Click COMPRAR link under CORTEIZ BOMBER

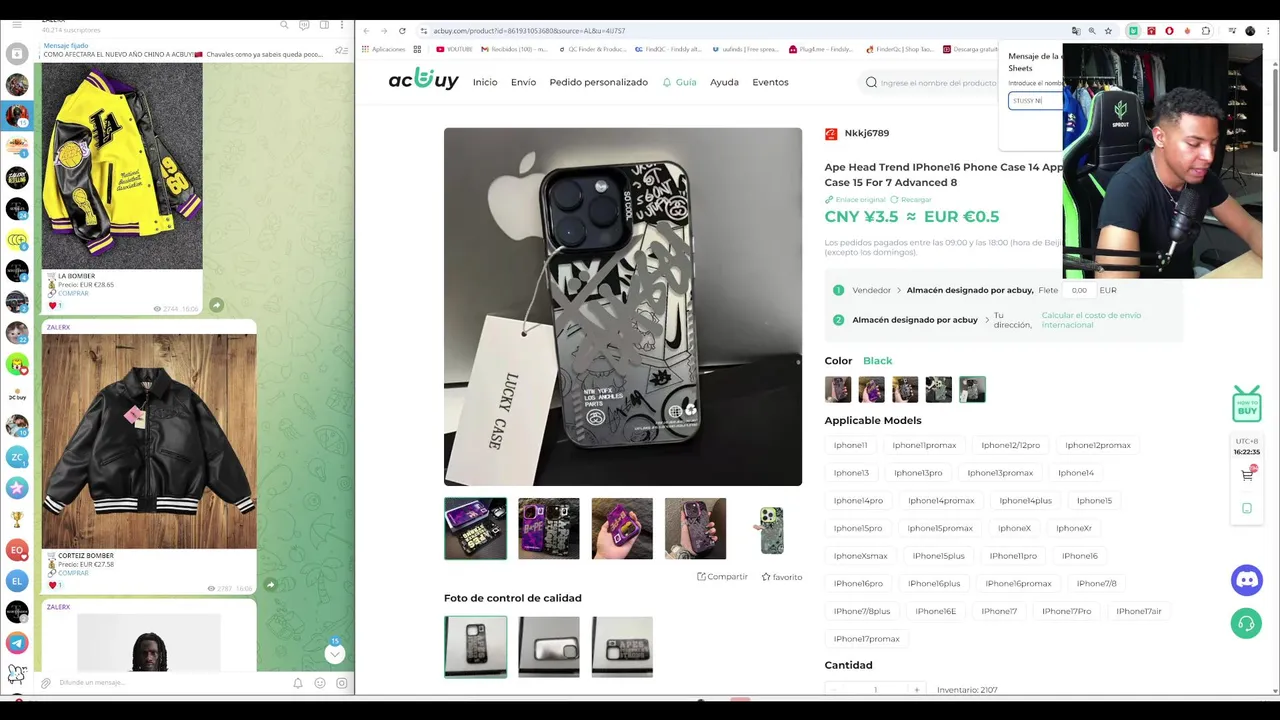pos(73,573)
